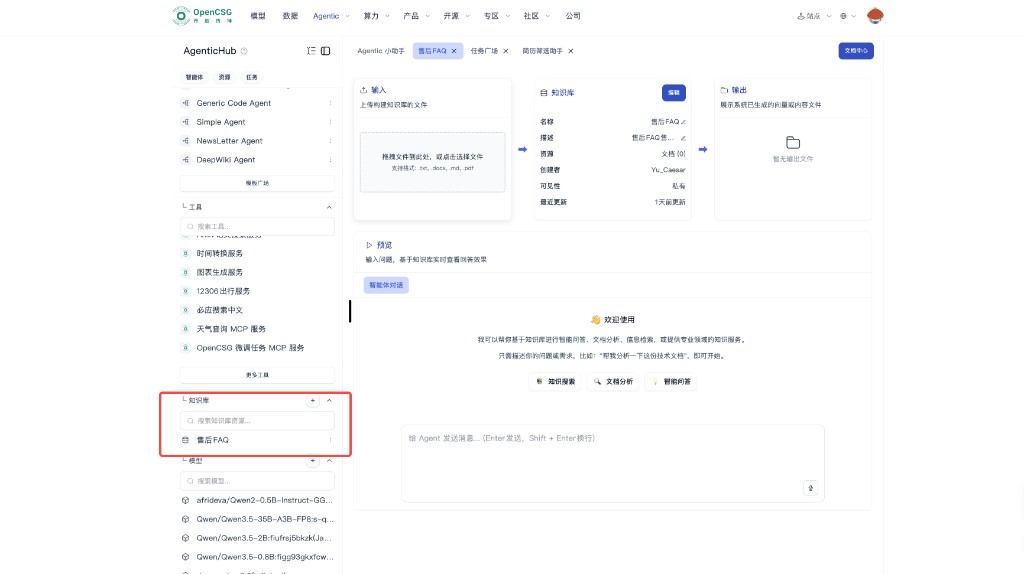Click the 更多工具 button

coord(257,375)
